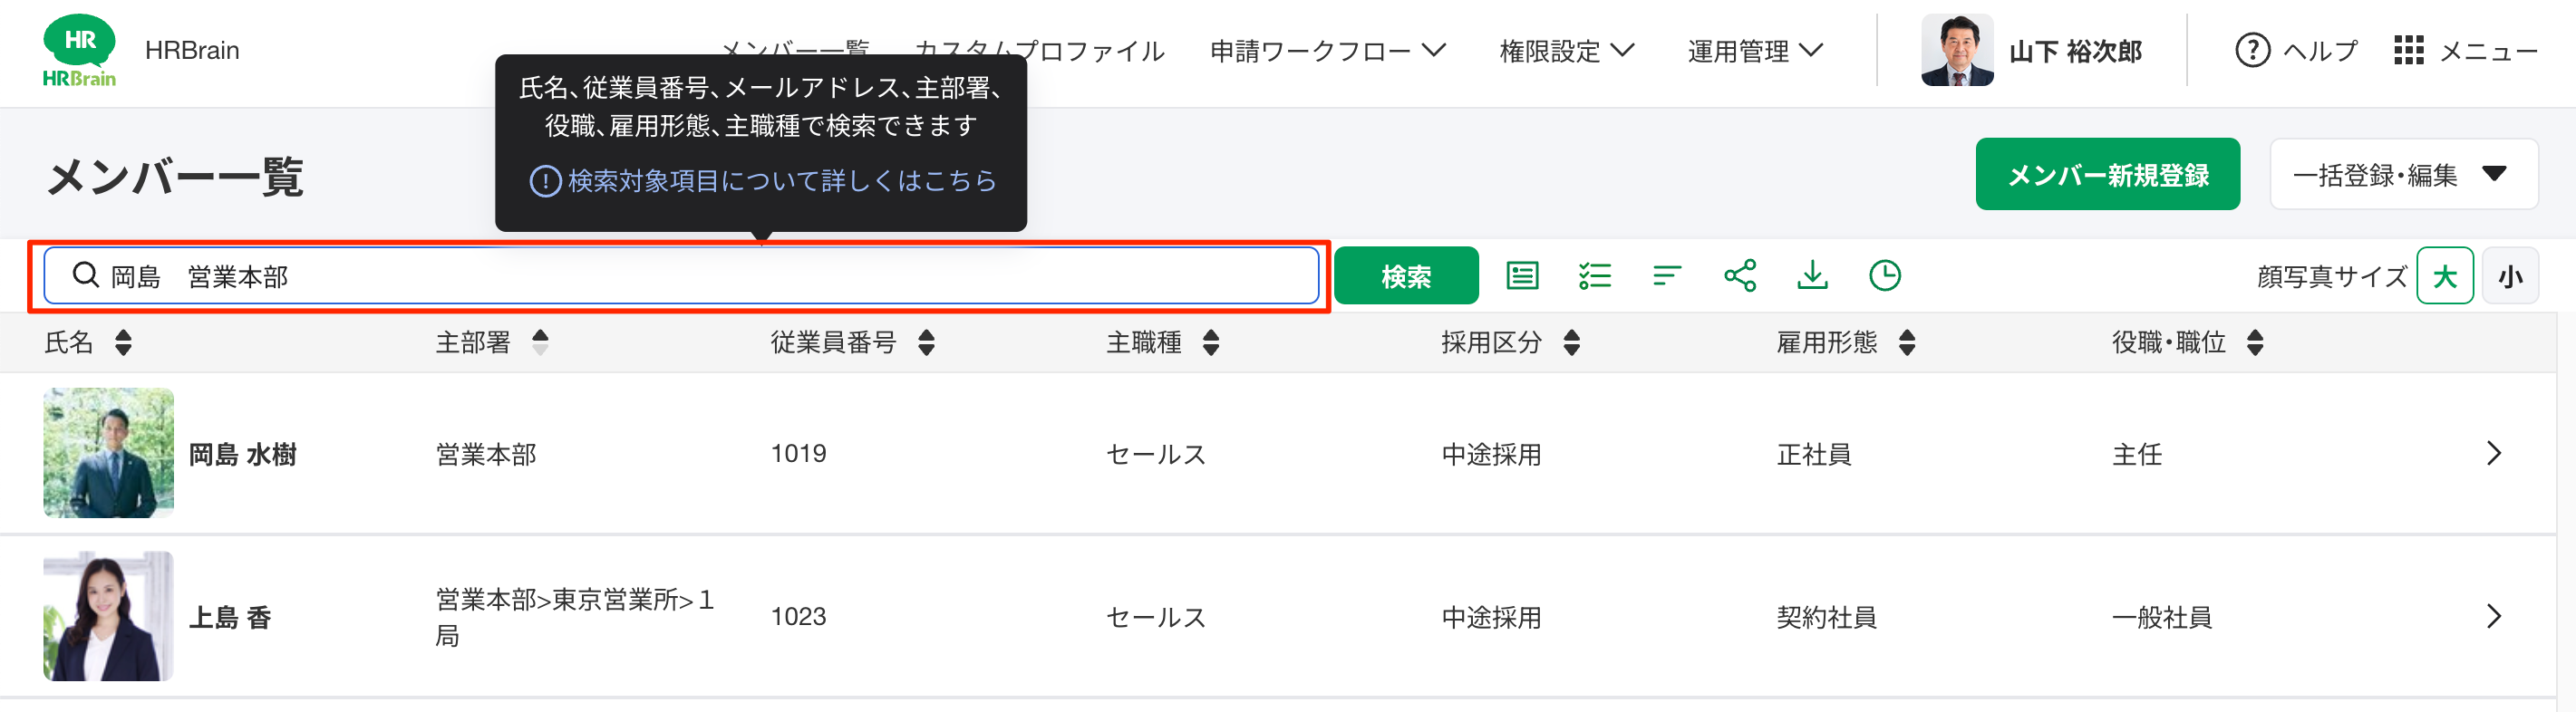This screenshot has height=712, width=2576.
Task: Click the download icon
Action: click(1812, 275)
